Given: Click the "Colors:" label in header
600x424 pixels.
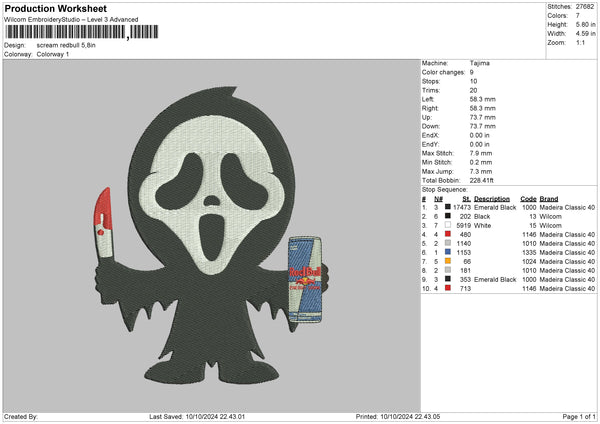Looking at the screenshot, I should click(557, 16).
